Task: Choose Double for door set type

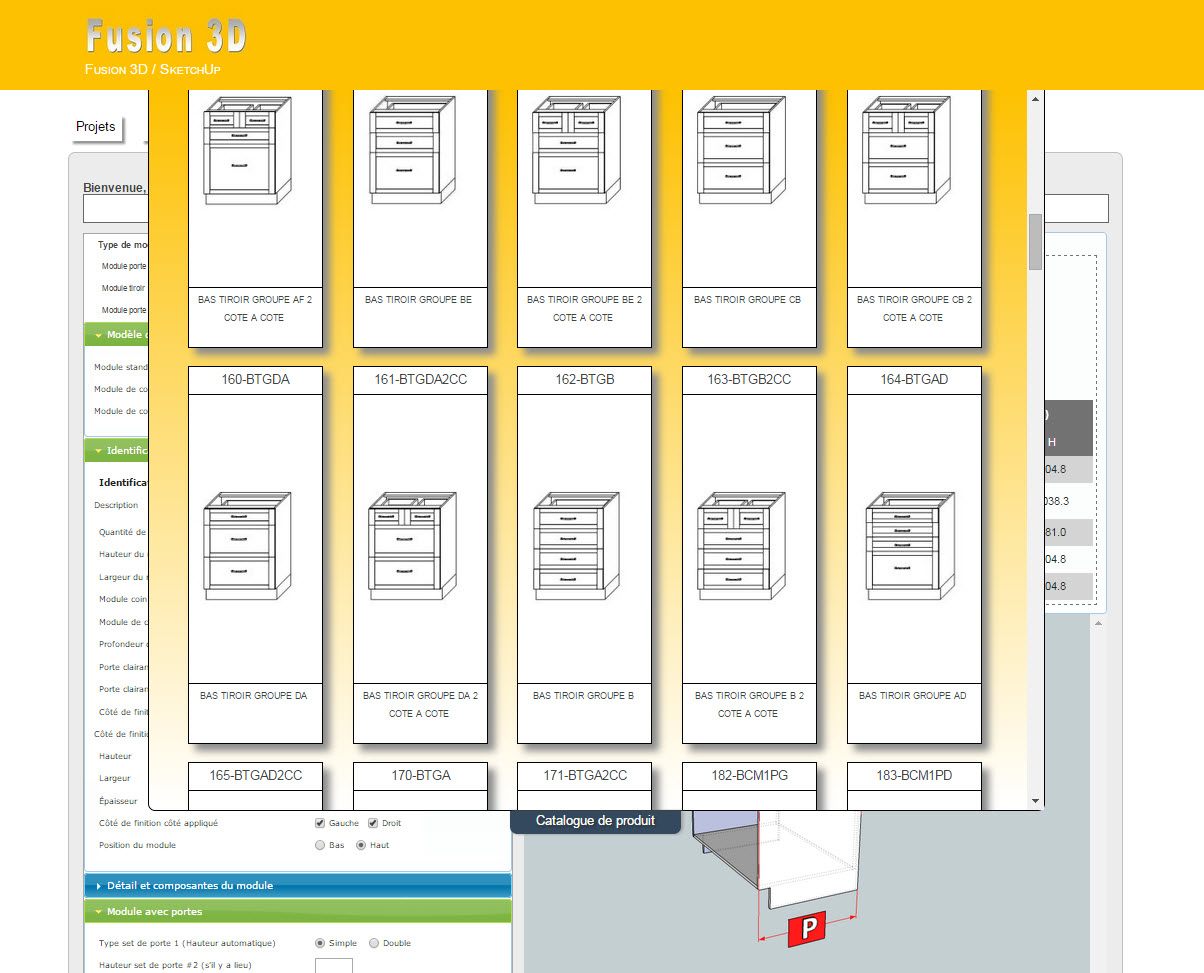Action: (x=374, y=943)
